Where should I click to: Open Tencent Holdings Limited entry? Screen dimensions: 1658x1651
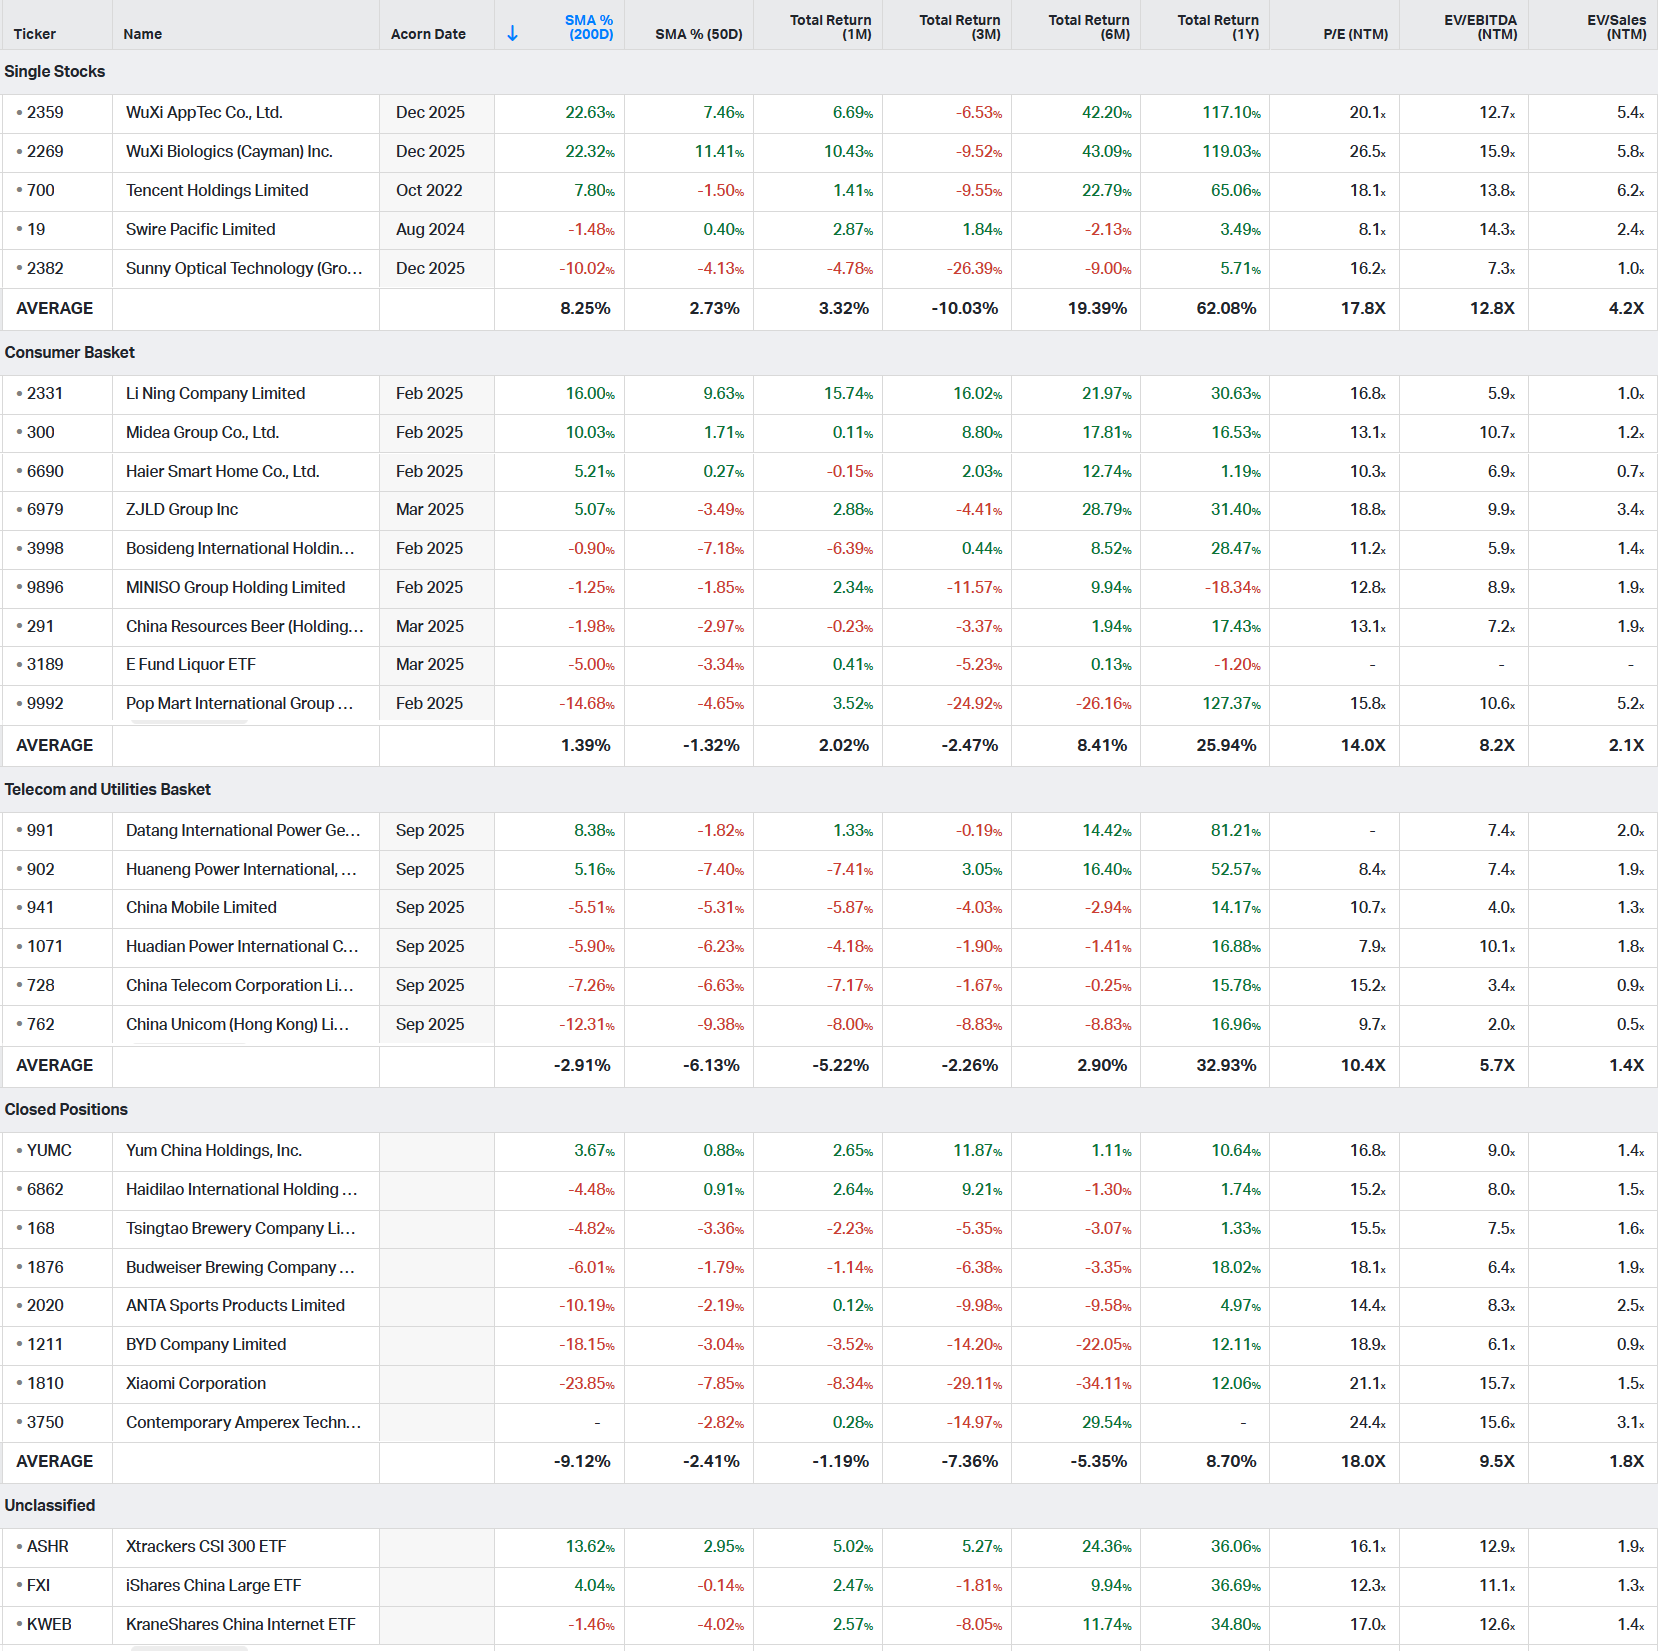pyautogui.click(x=217, y=191)
